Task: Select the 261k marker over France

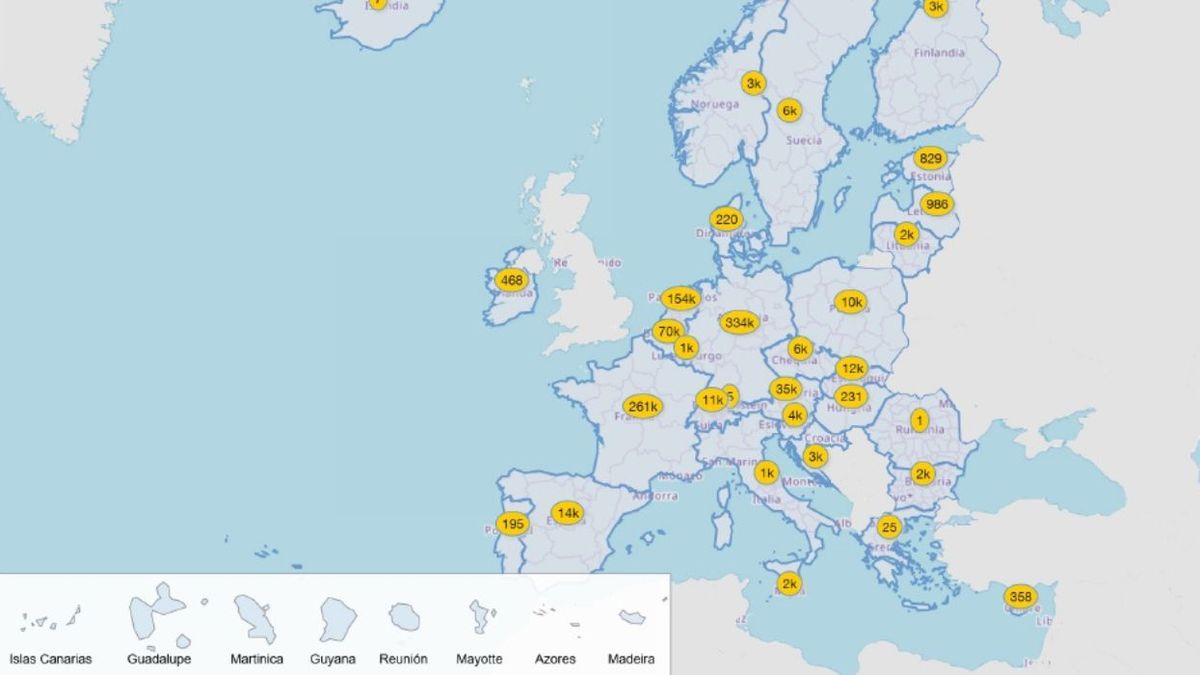Action: 641,406
